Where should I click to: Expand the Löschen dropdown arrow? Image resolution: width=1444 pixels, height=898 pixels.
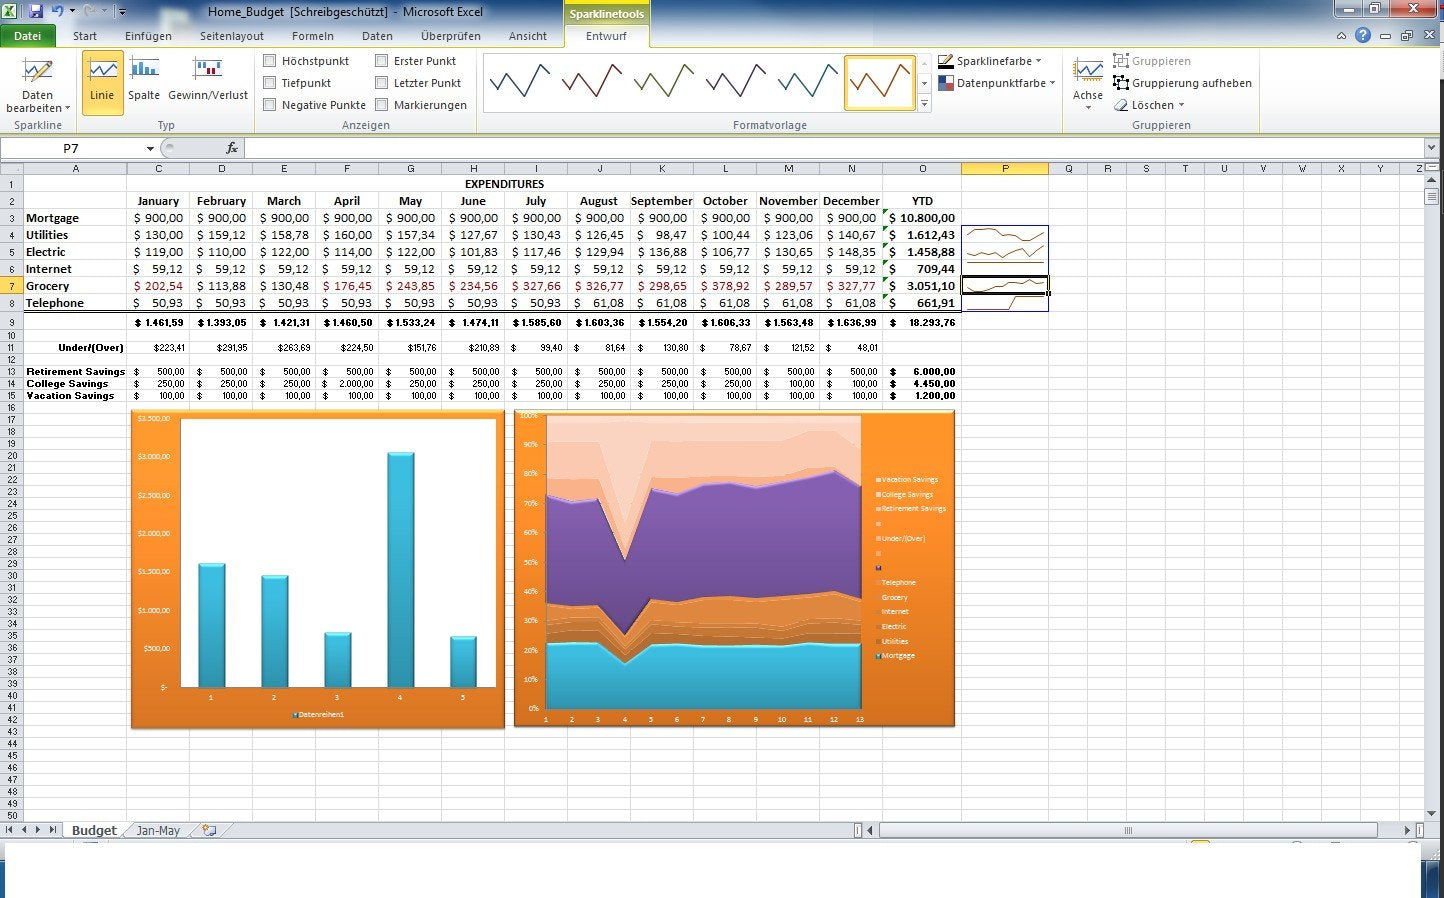point(1181,105)
